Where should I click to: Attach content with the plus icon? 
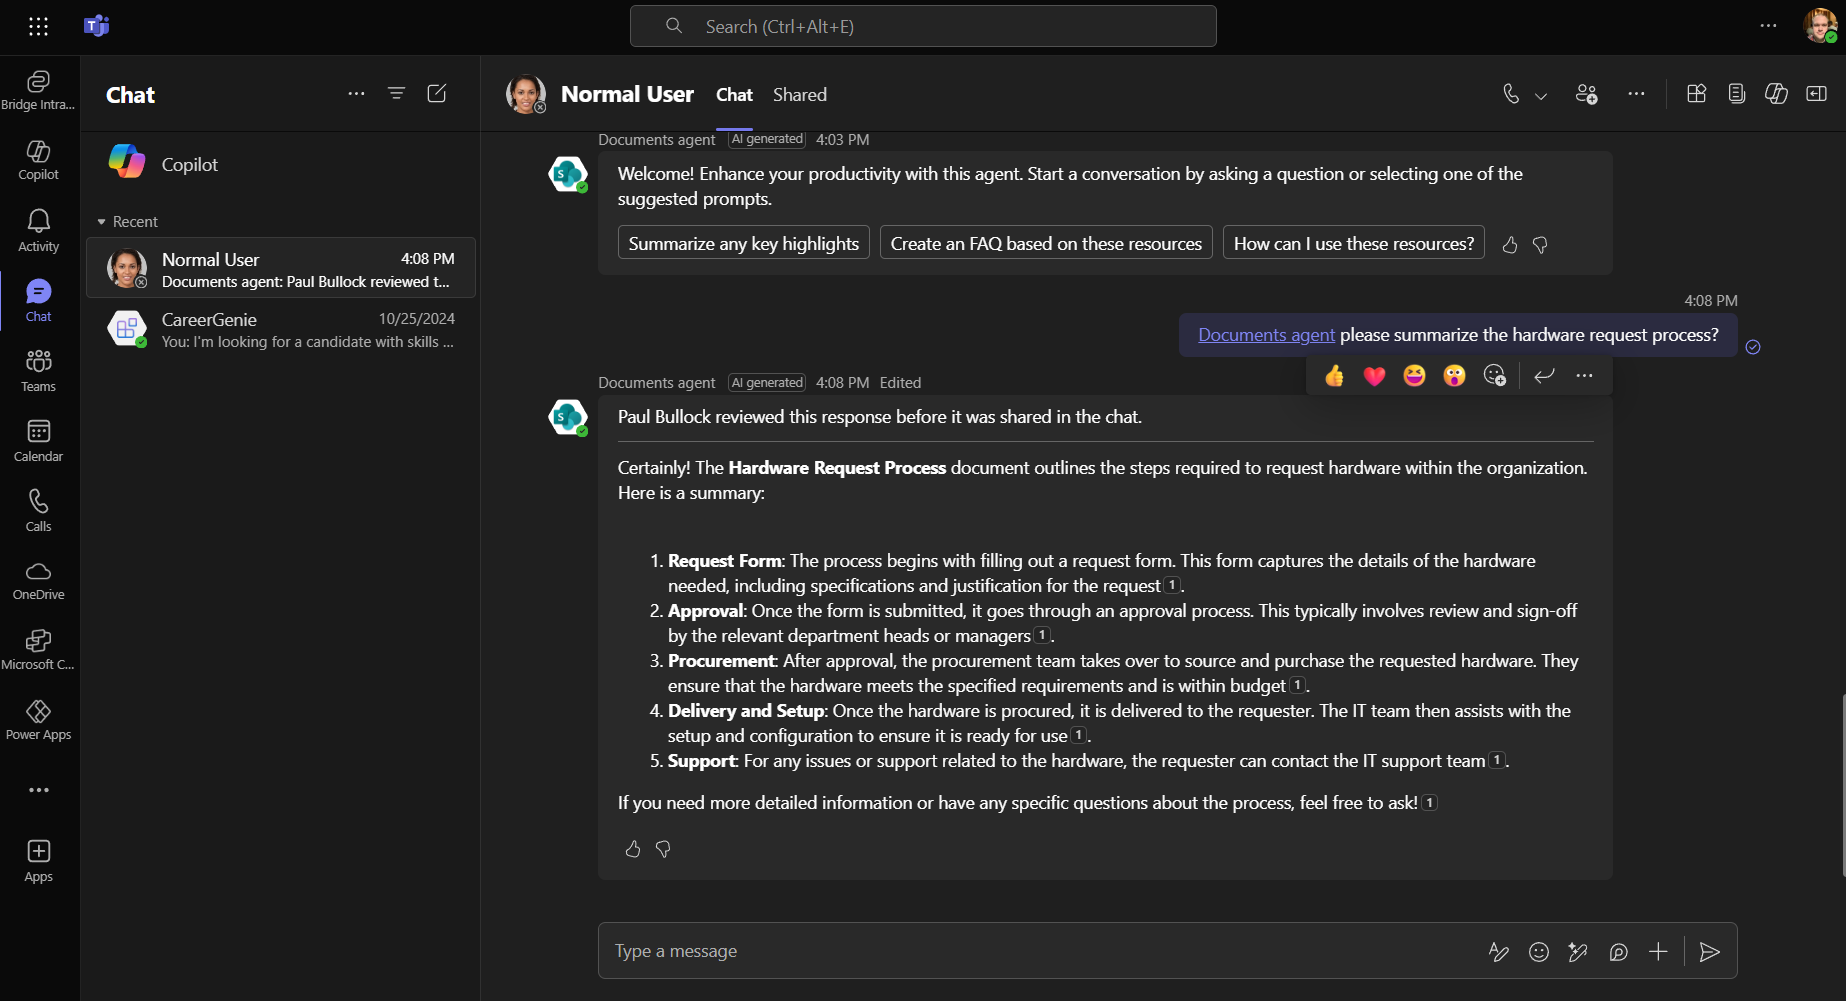tap(1658, 951)
